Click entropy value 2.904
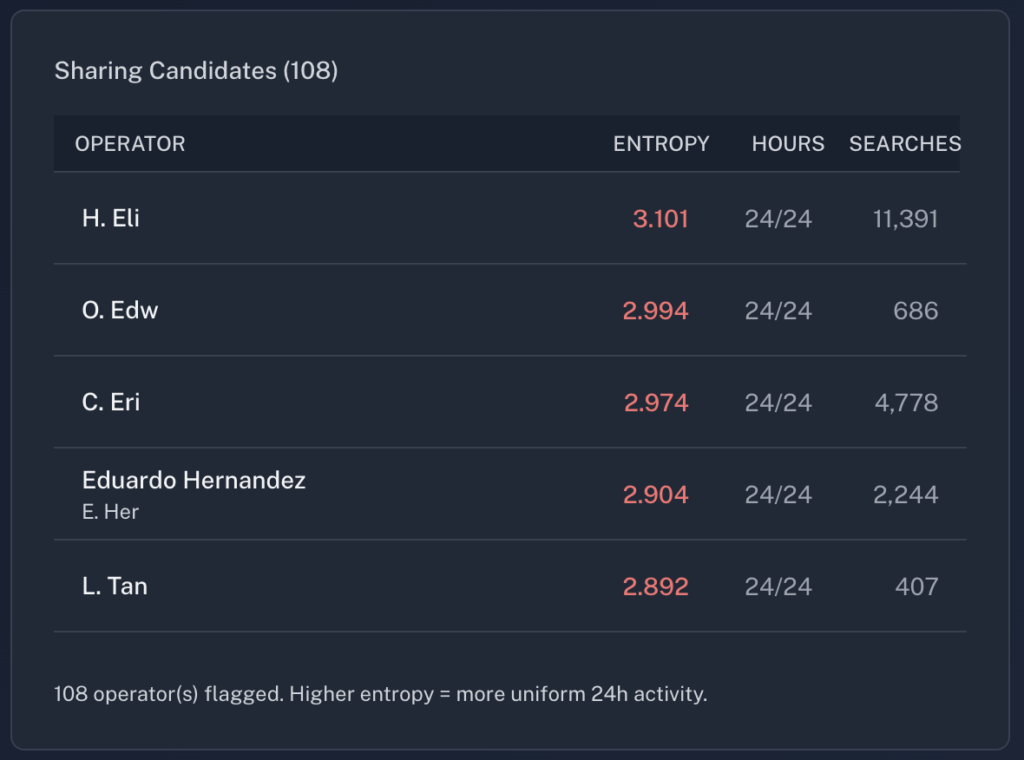Image resolution: width=1024 pixels, height=760 pixels. click(655, 494)
